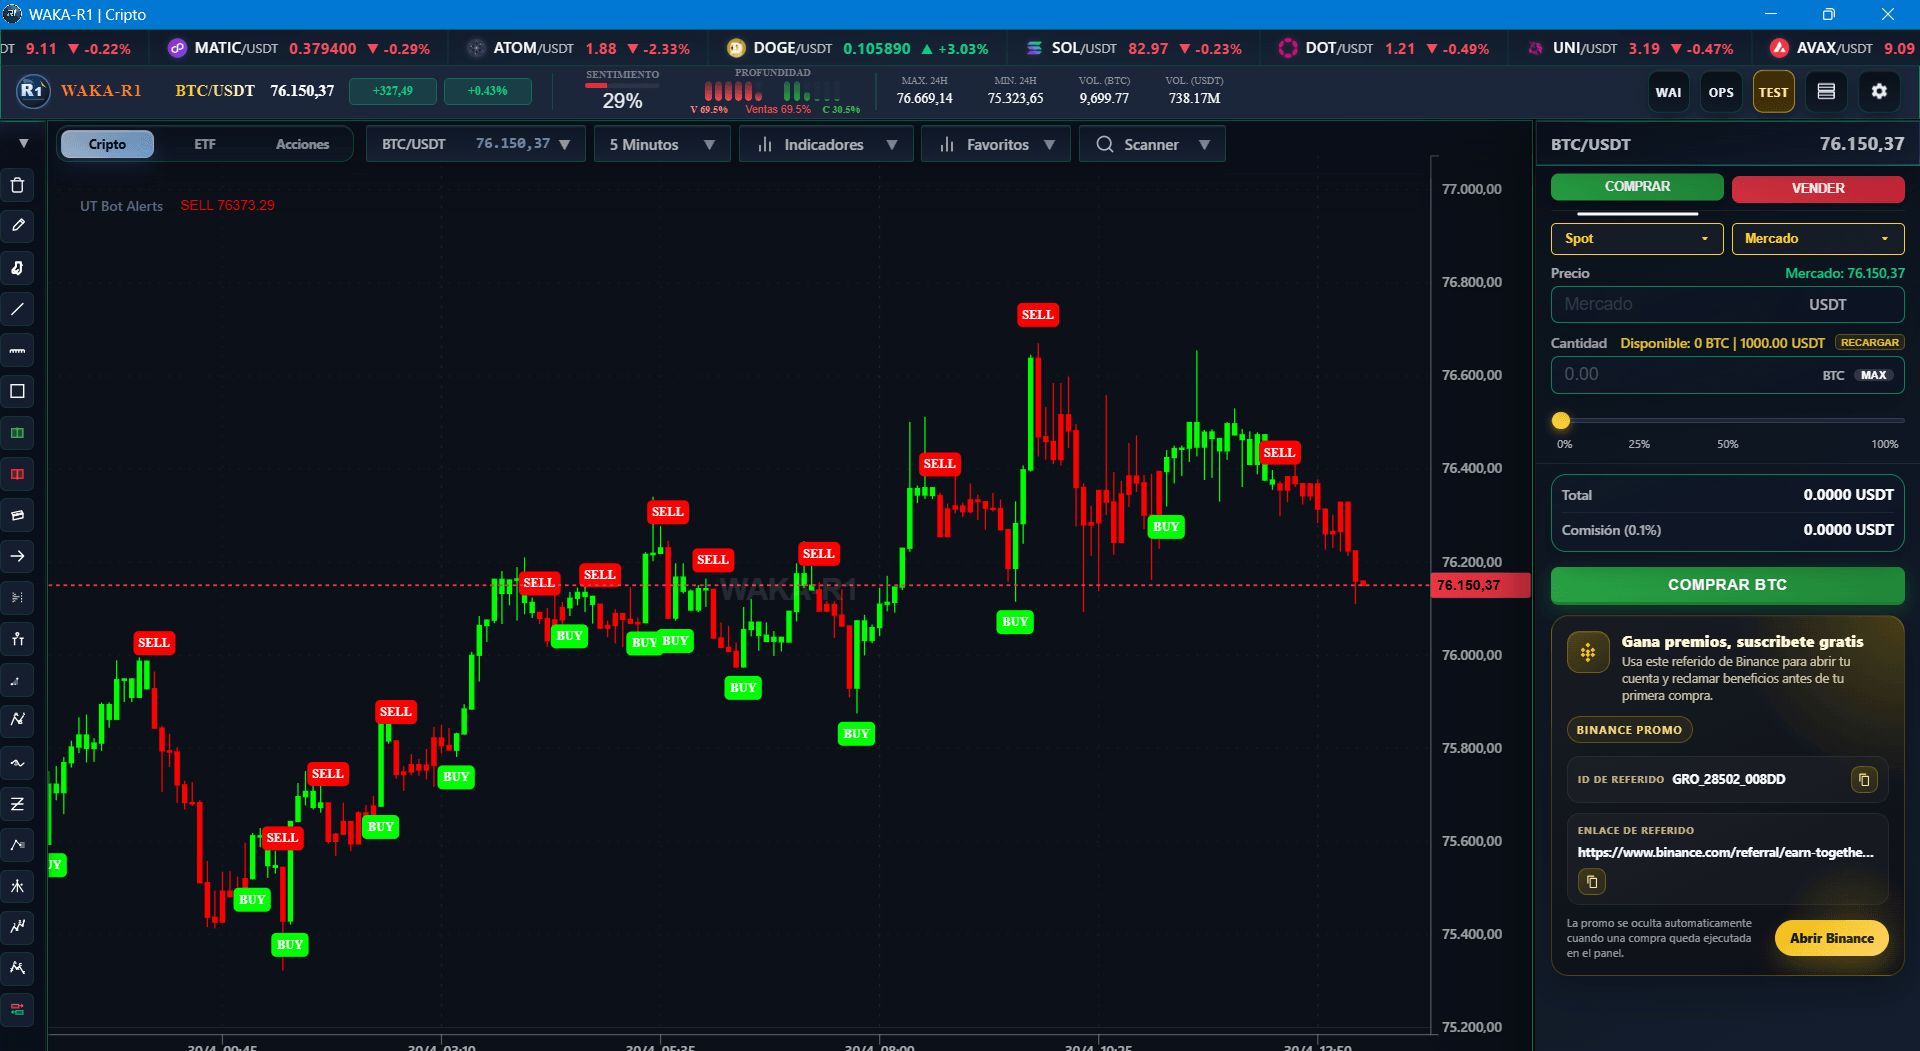The image size is (1920, 1051).
Task: Collapse the left drawing toolbar triangle
Action: 23,144
